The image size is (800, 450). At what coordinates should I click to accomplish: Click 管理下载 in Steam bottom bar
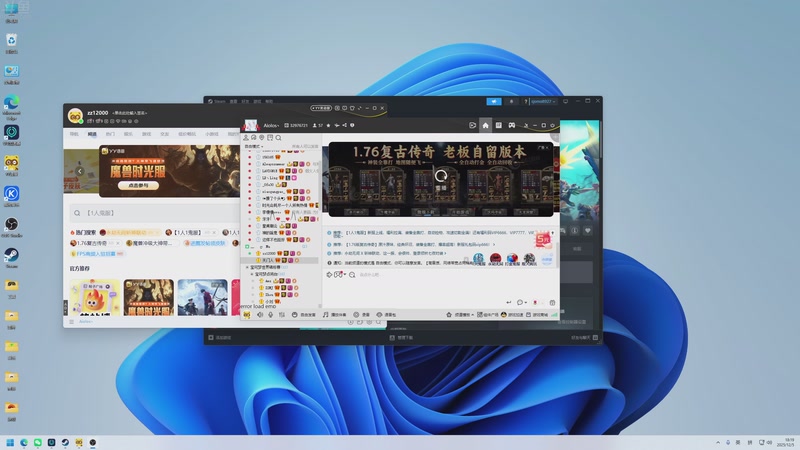pos(401,338)
